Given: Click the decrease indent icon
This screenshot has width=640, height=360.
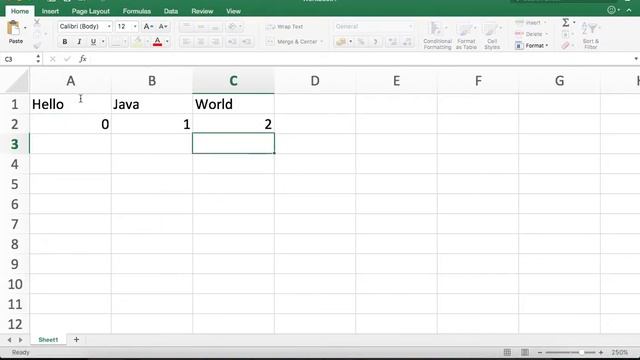Looking at the screenshot, I should click(x=232, y=42).
